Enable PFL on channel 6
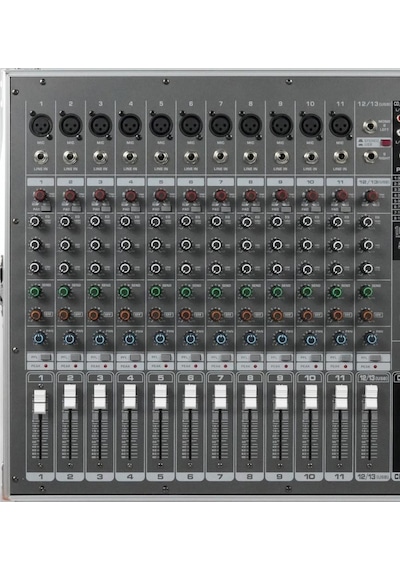This screenshot has height=570, width=400. pyautogui.click(x=196, y=357)
